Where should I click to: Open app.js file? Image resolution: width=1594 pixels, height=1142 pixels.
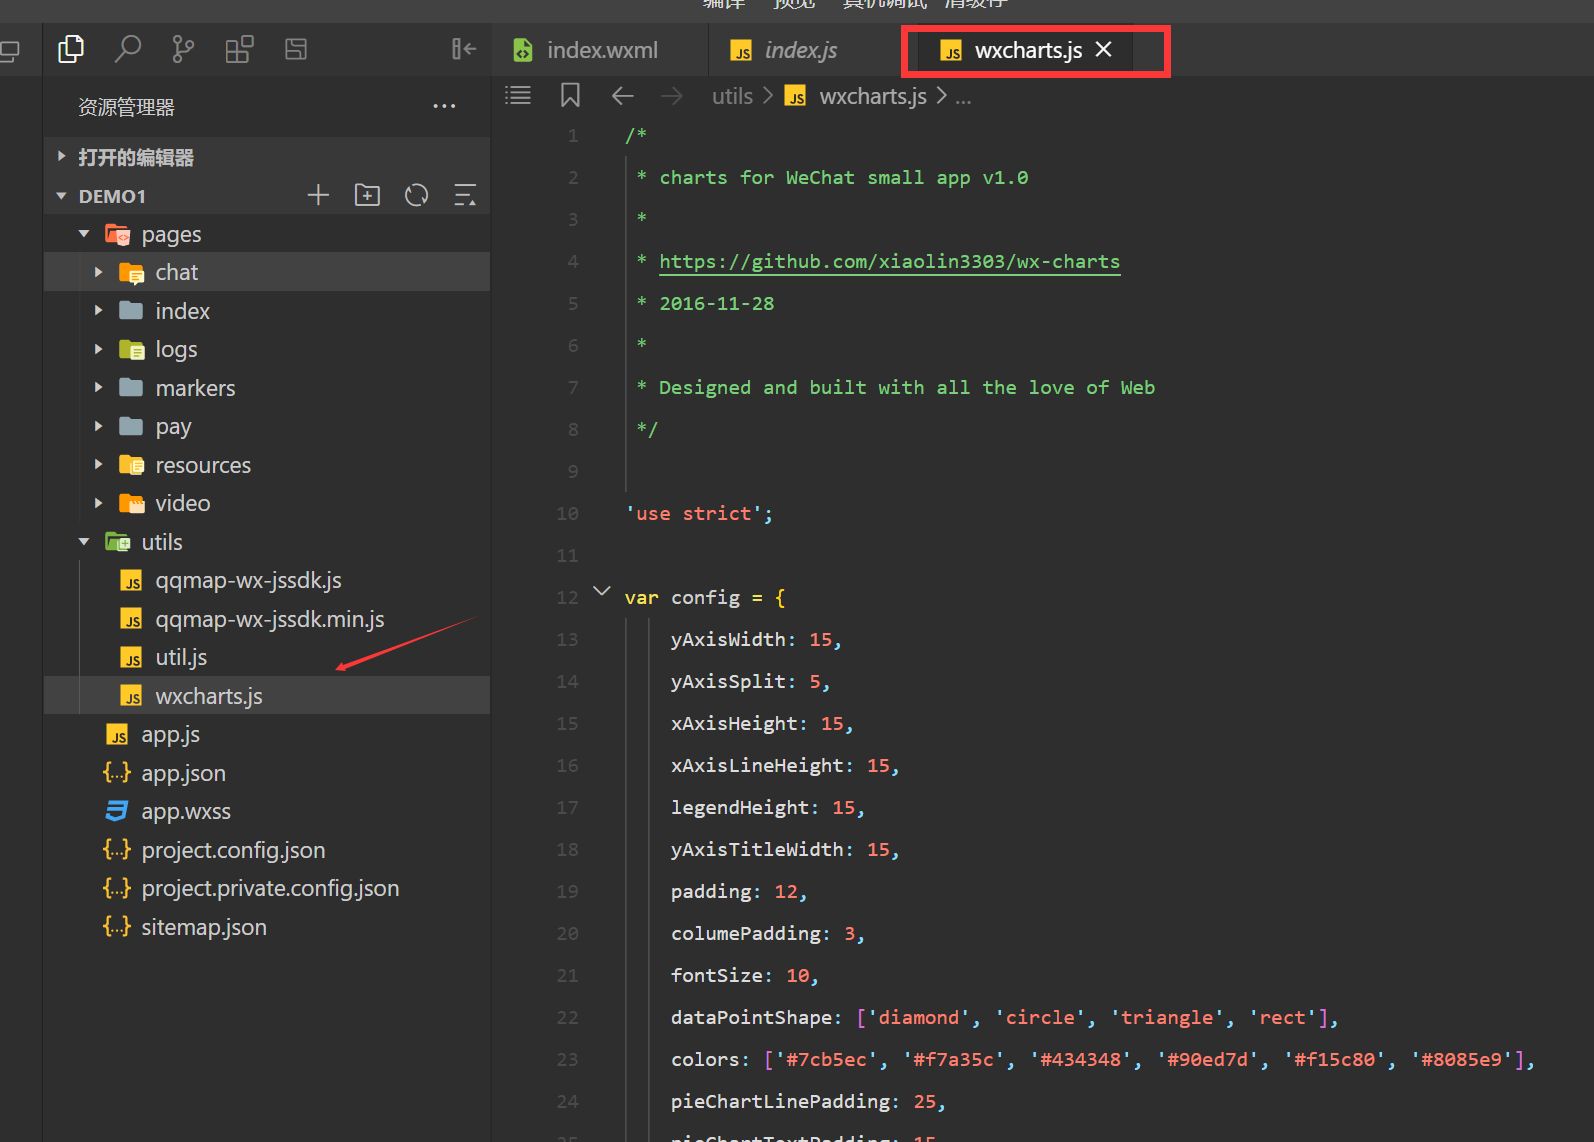(267, 734)
